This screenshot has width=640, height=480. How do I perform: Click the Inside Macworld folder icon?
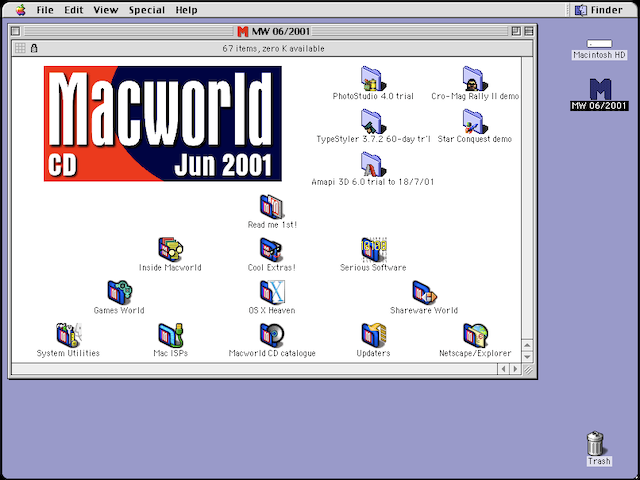(x=170, y=250)
